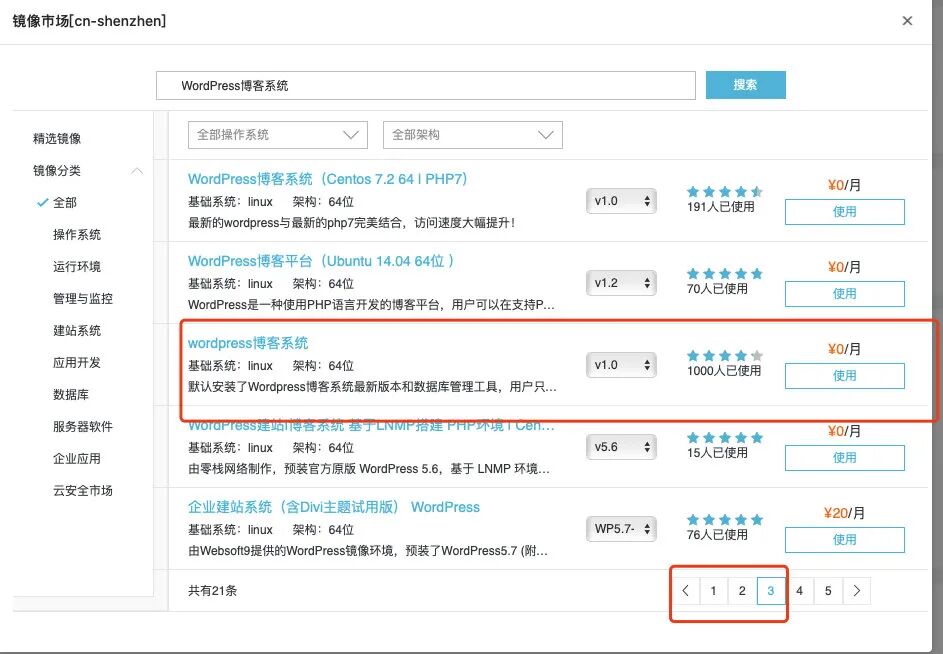Open the WP5.7- version dropdown
The image size is (943, 654).
[621, 529]
